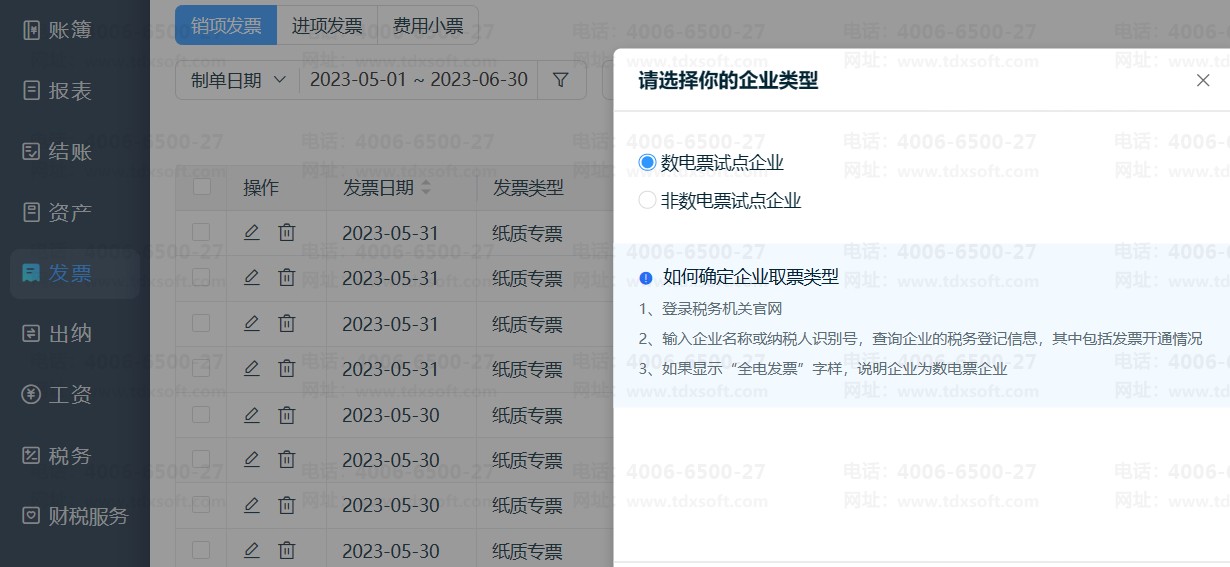The height and width of the screenshot is (567, 1230).
Task: Select the 销项发票 tab
Action: (x=226, y=26)
